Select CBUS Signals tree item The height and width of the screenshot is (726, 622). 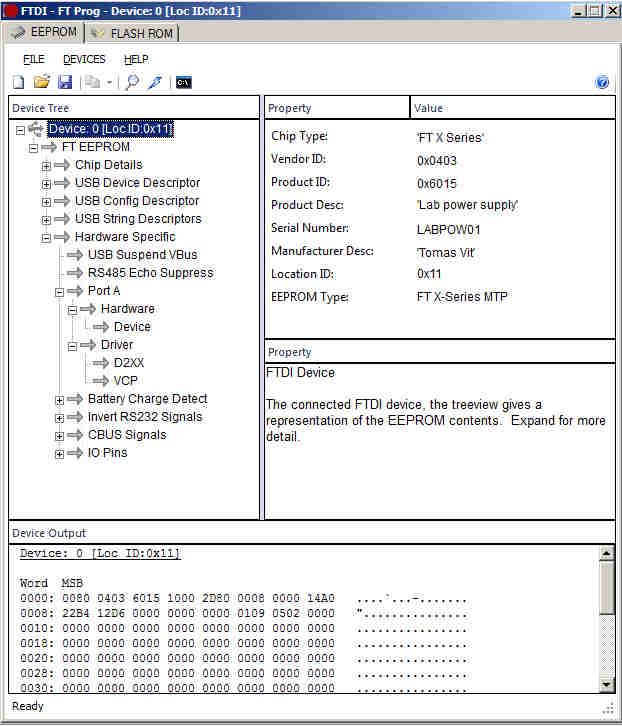[127, 435]
